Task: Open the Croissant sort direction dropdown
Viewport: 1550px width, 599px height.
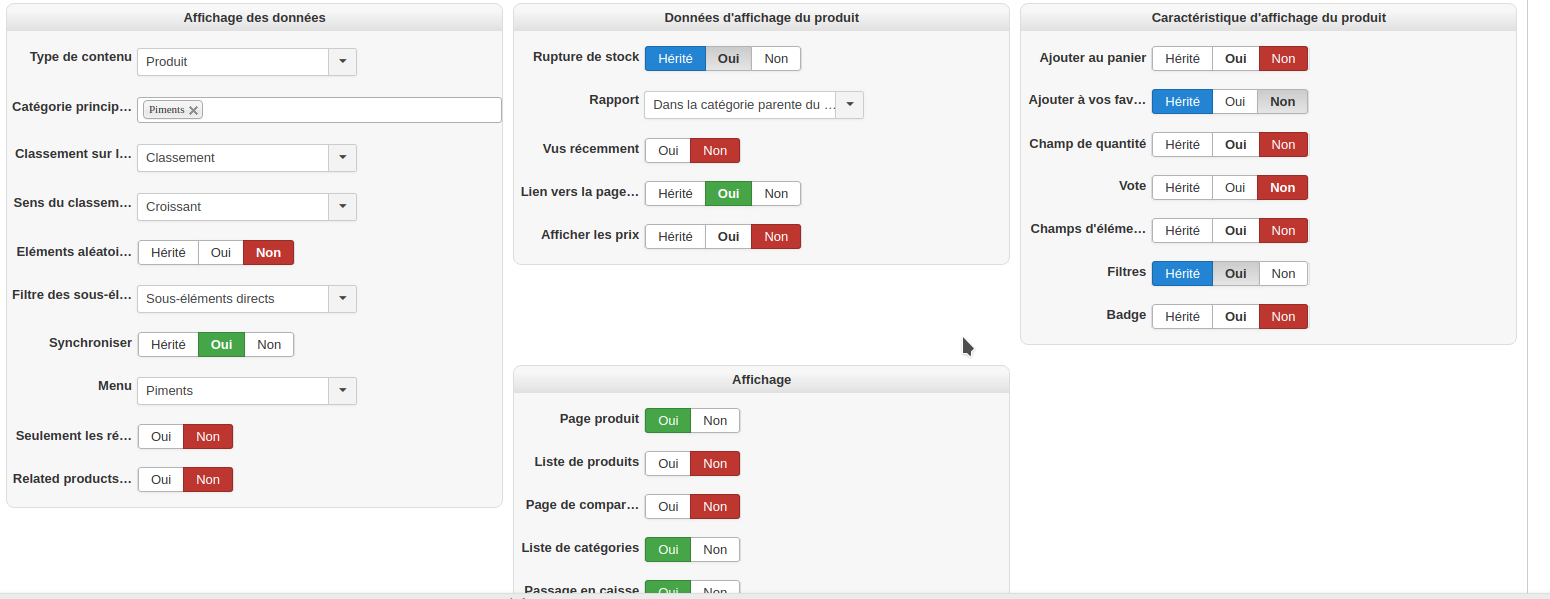Action: click(x=342, y=207)
